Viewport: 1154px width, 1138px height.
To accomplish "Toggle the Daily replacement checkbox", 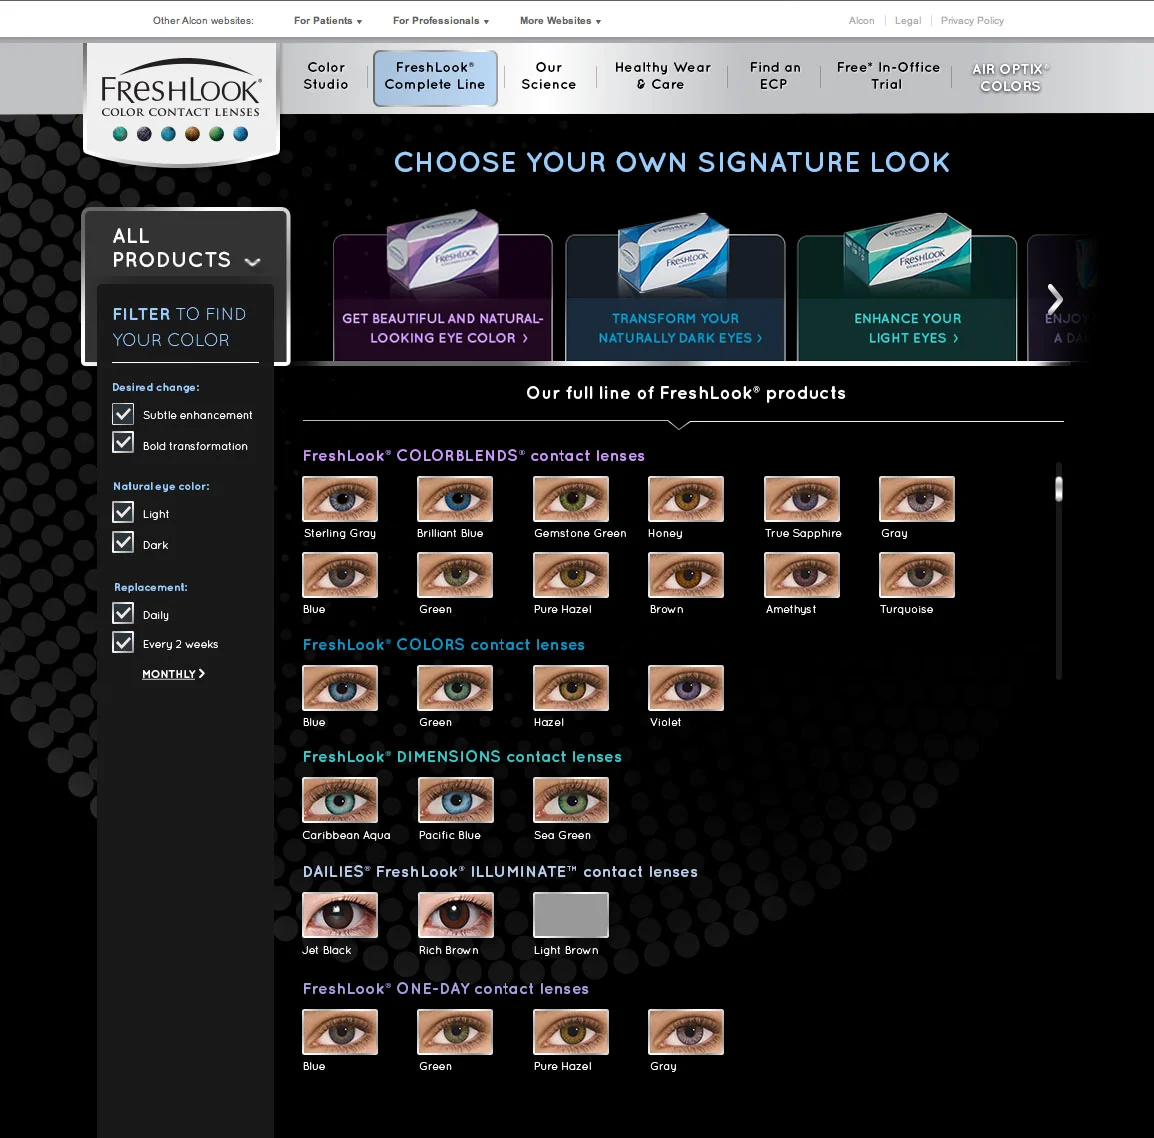I will click(123, 613).
